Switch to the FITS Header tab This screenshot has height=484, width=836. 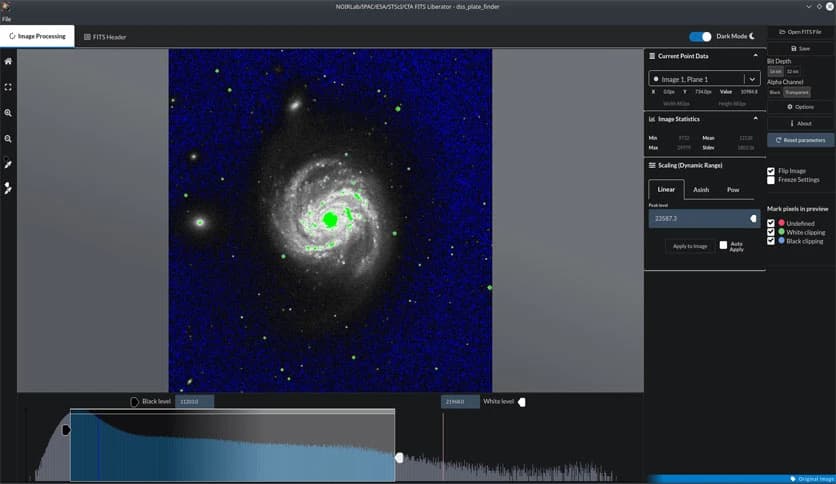tap(105, 37)
